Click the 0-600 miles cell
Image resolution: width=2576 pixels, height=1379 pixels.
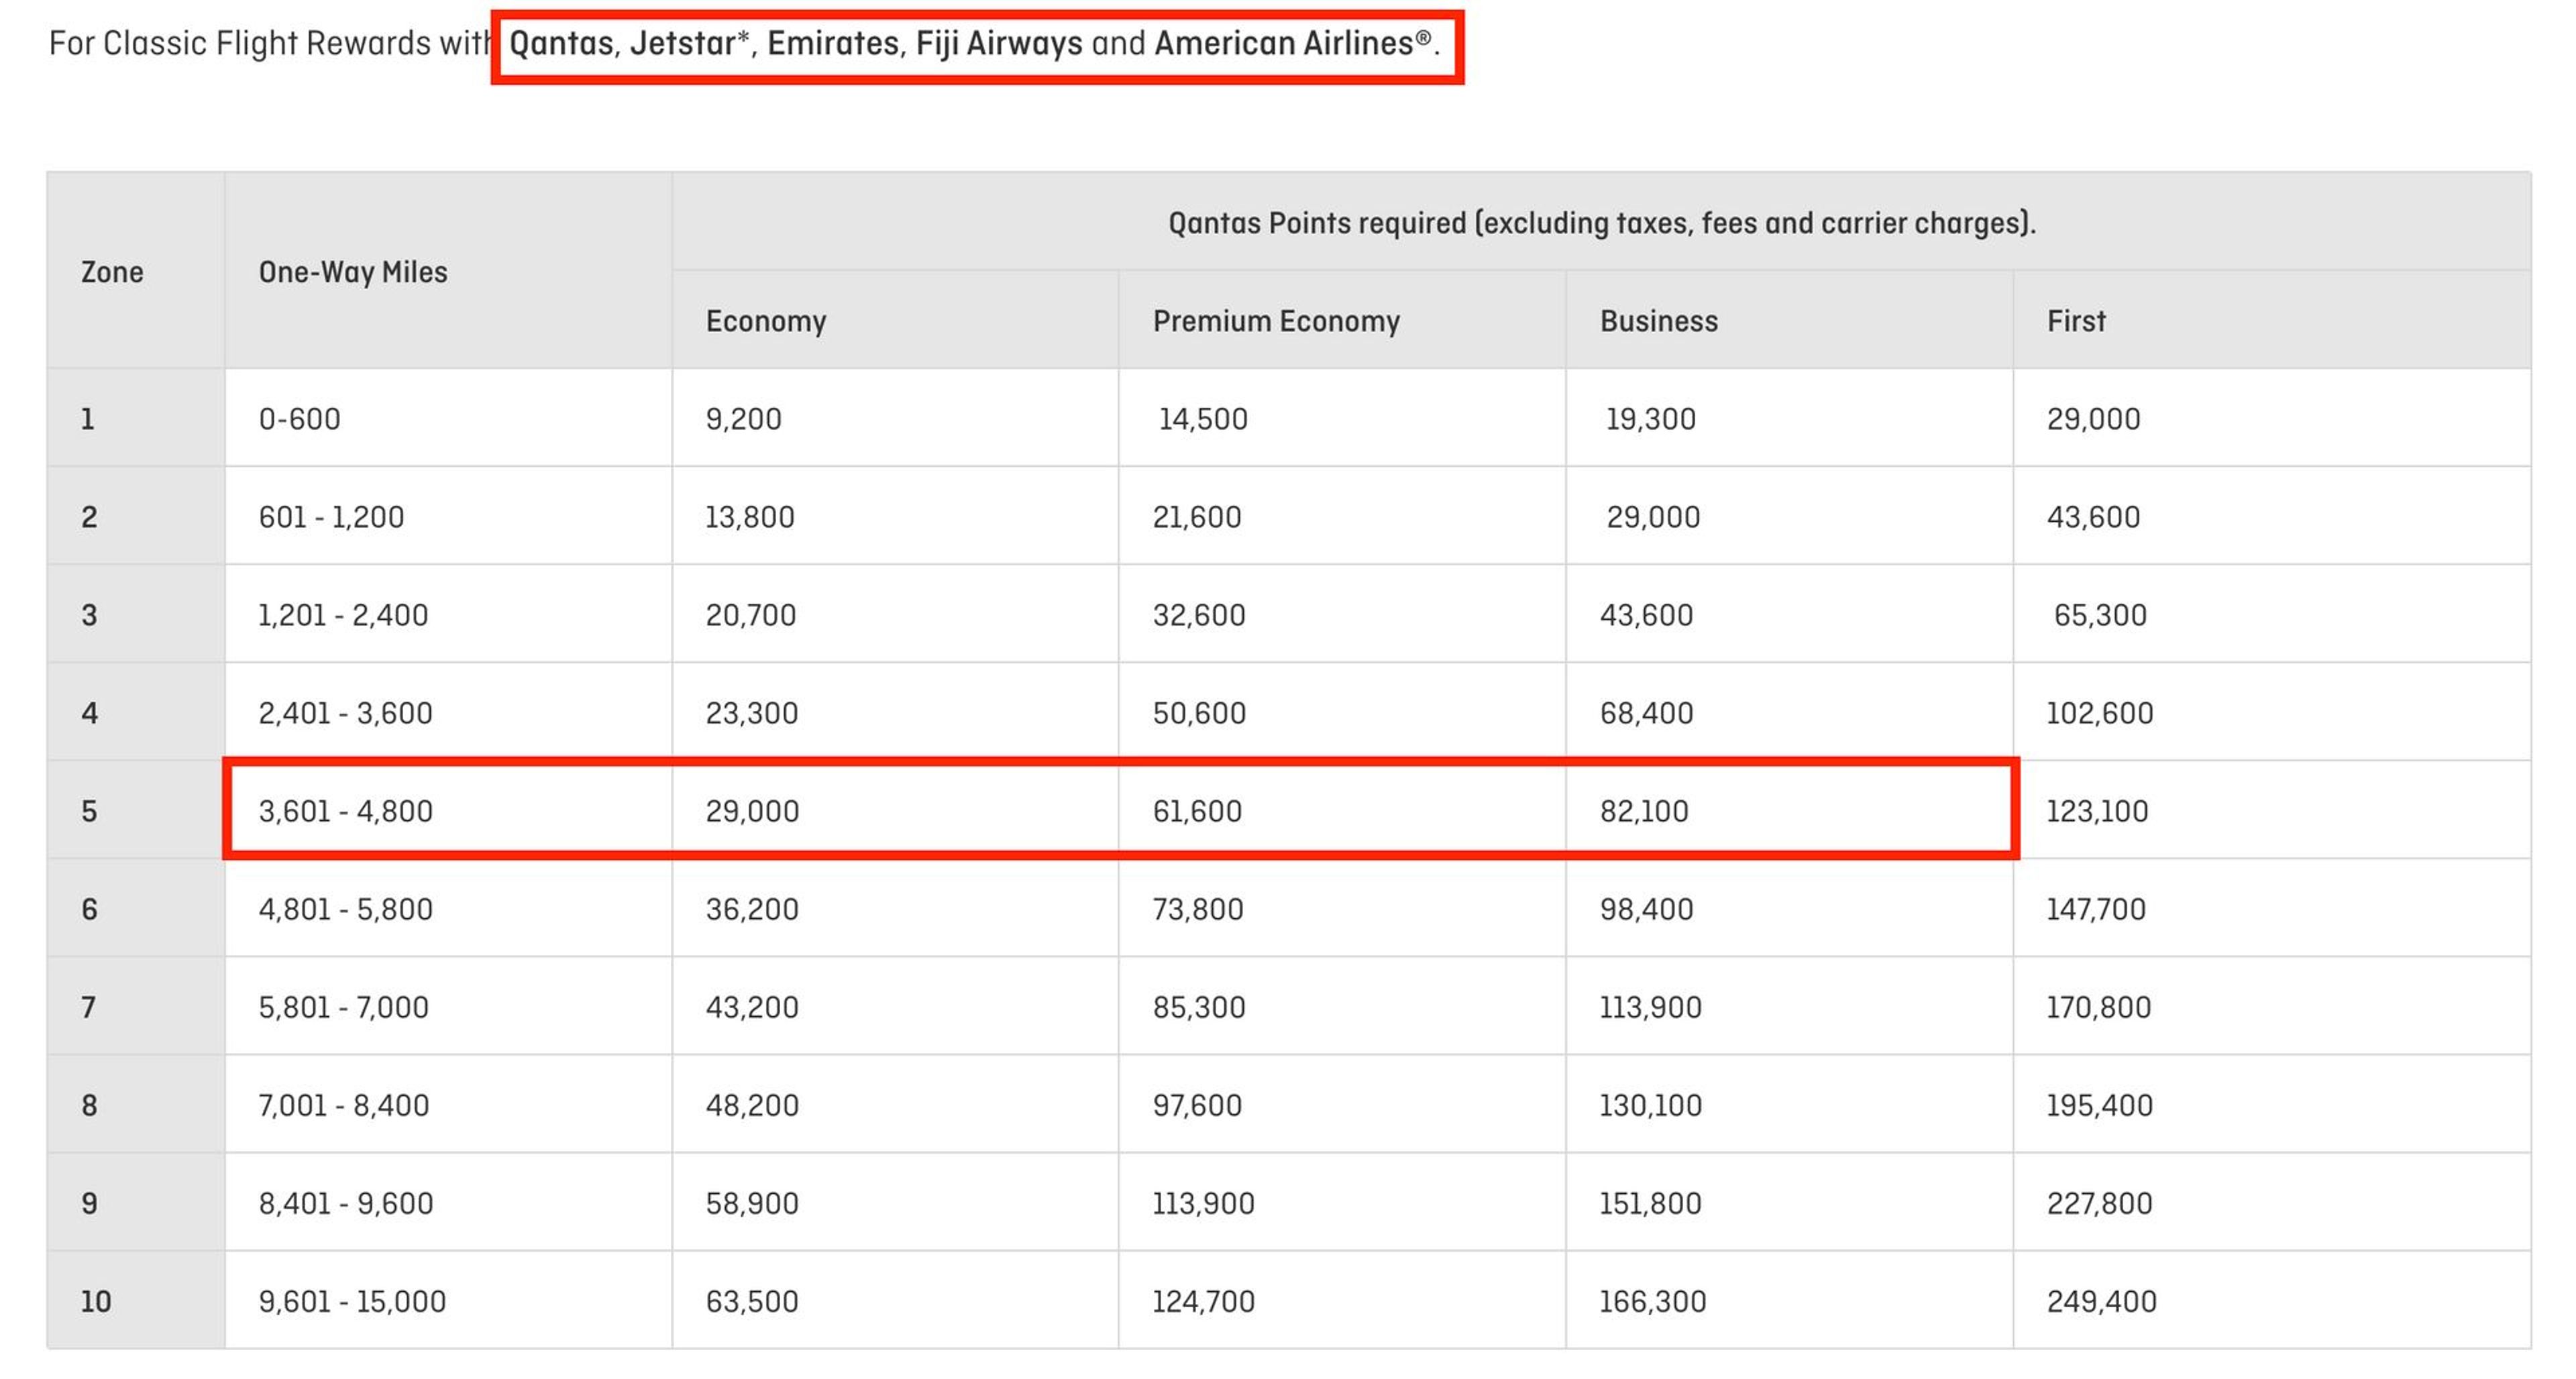tap(448, 418)
